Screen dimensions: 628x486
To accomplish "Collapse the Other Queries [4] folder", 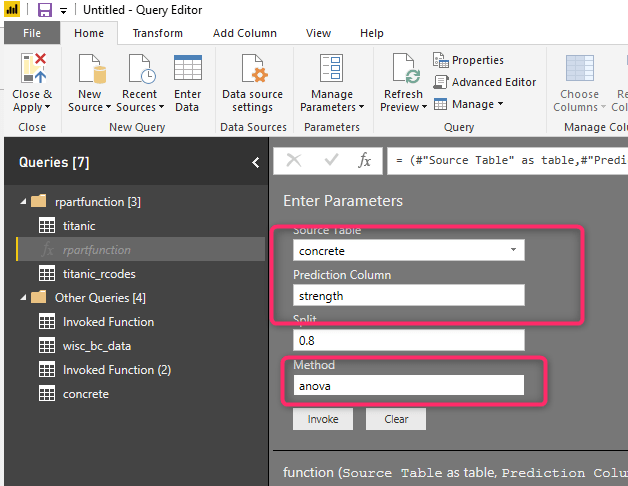I will (x=23, y=298).
